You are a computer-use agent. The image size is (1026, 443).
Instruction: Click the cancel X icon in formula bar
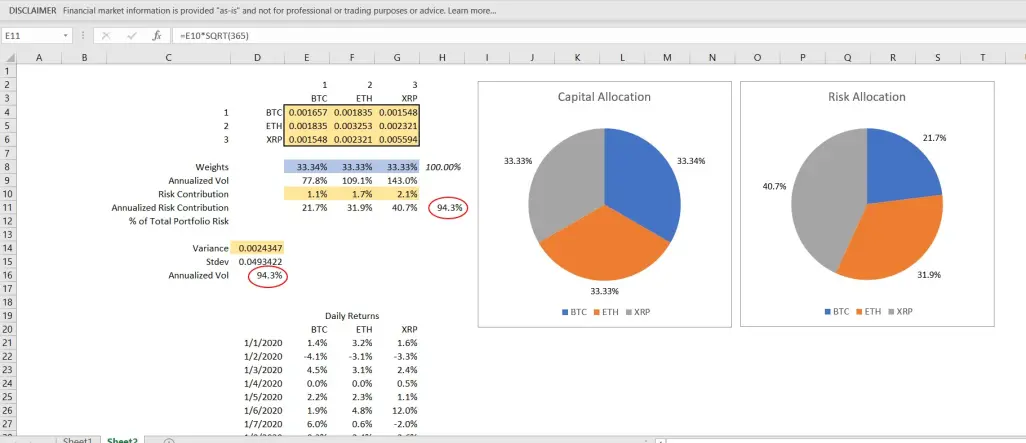pos(106,36)
